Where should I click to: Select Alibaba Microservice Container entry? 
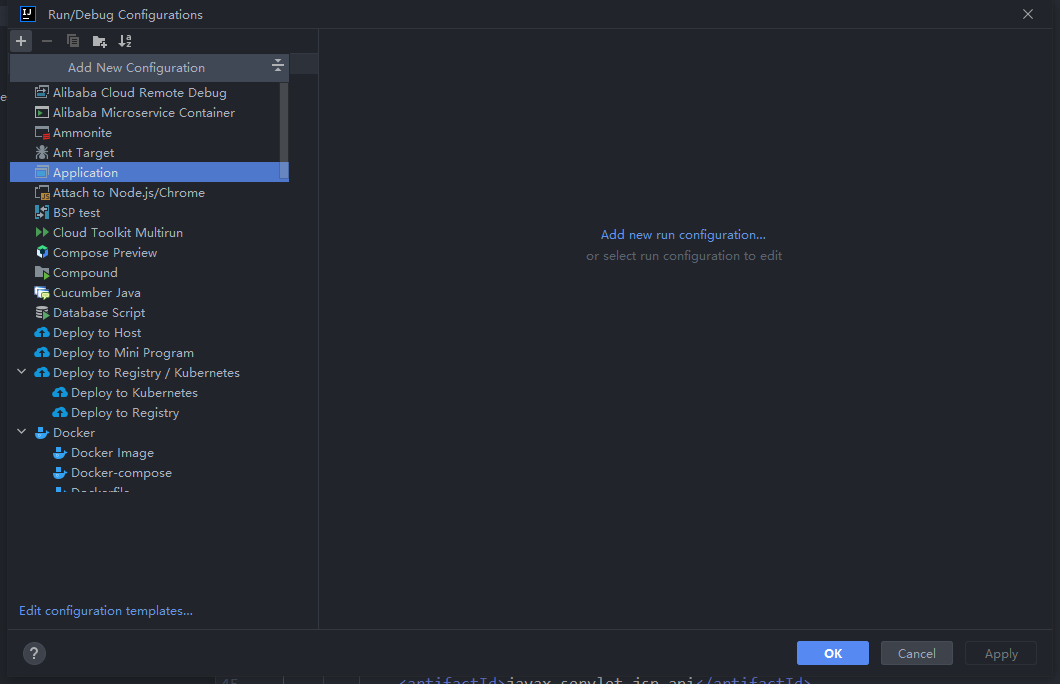pyautogui.click(x=145, y=112)
